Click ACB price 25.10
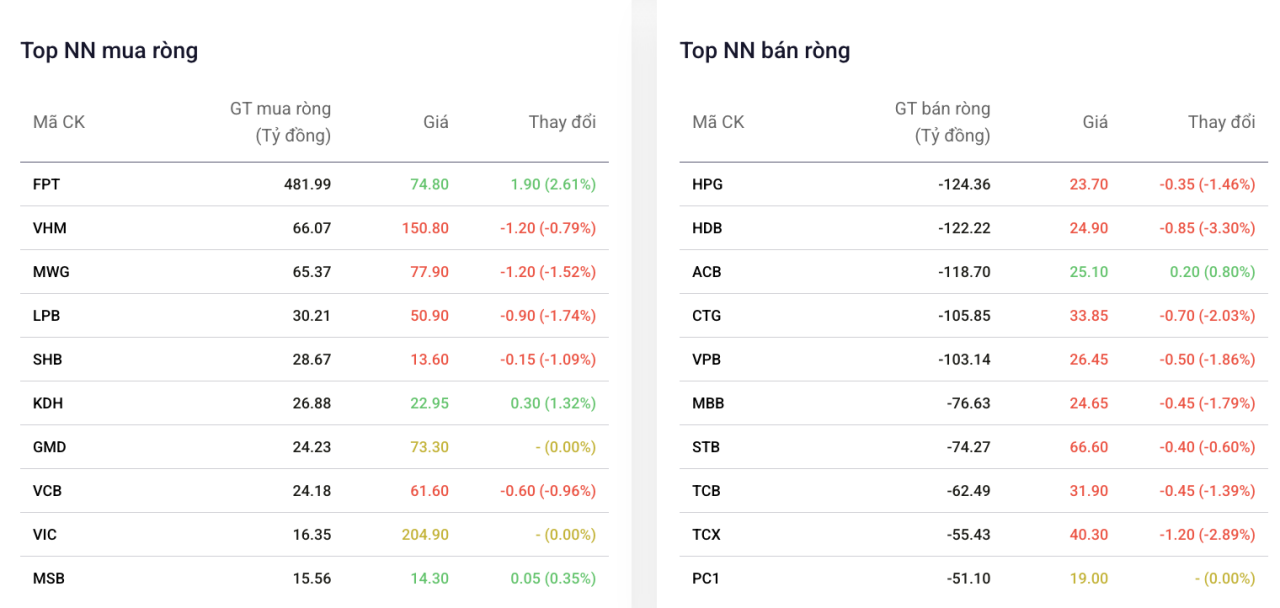The height and width of the screenshot is (608, 1280). click(1089, 272)
